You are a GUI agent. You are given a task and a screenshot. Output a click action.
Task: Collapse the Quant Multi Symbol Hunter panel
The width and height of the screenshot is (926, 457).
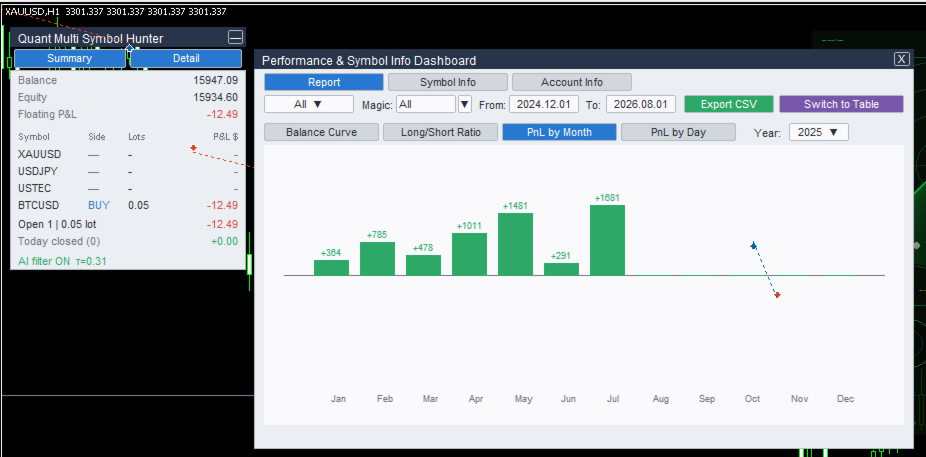235,38
